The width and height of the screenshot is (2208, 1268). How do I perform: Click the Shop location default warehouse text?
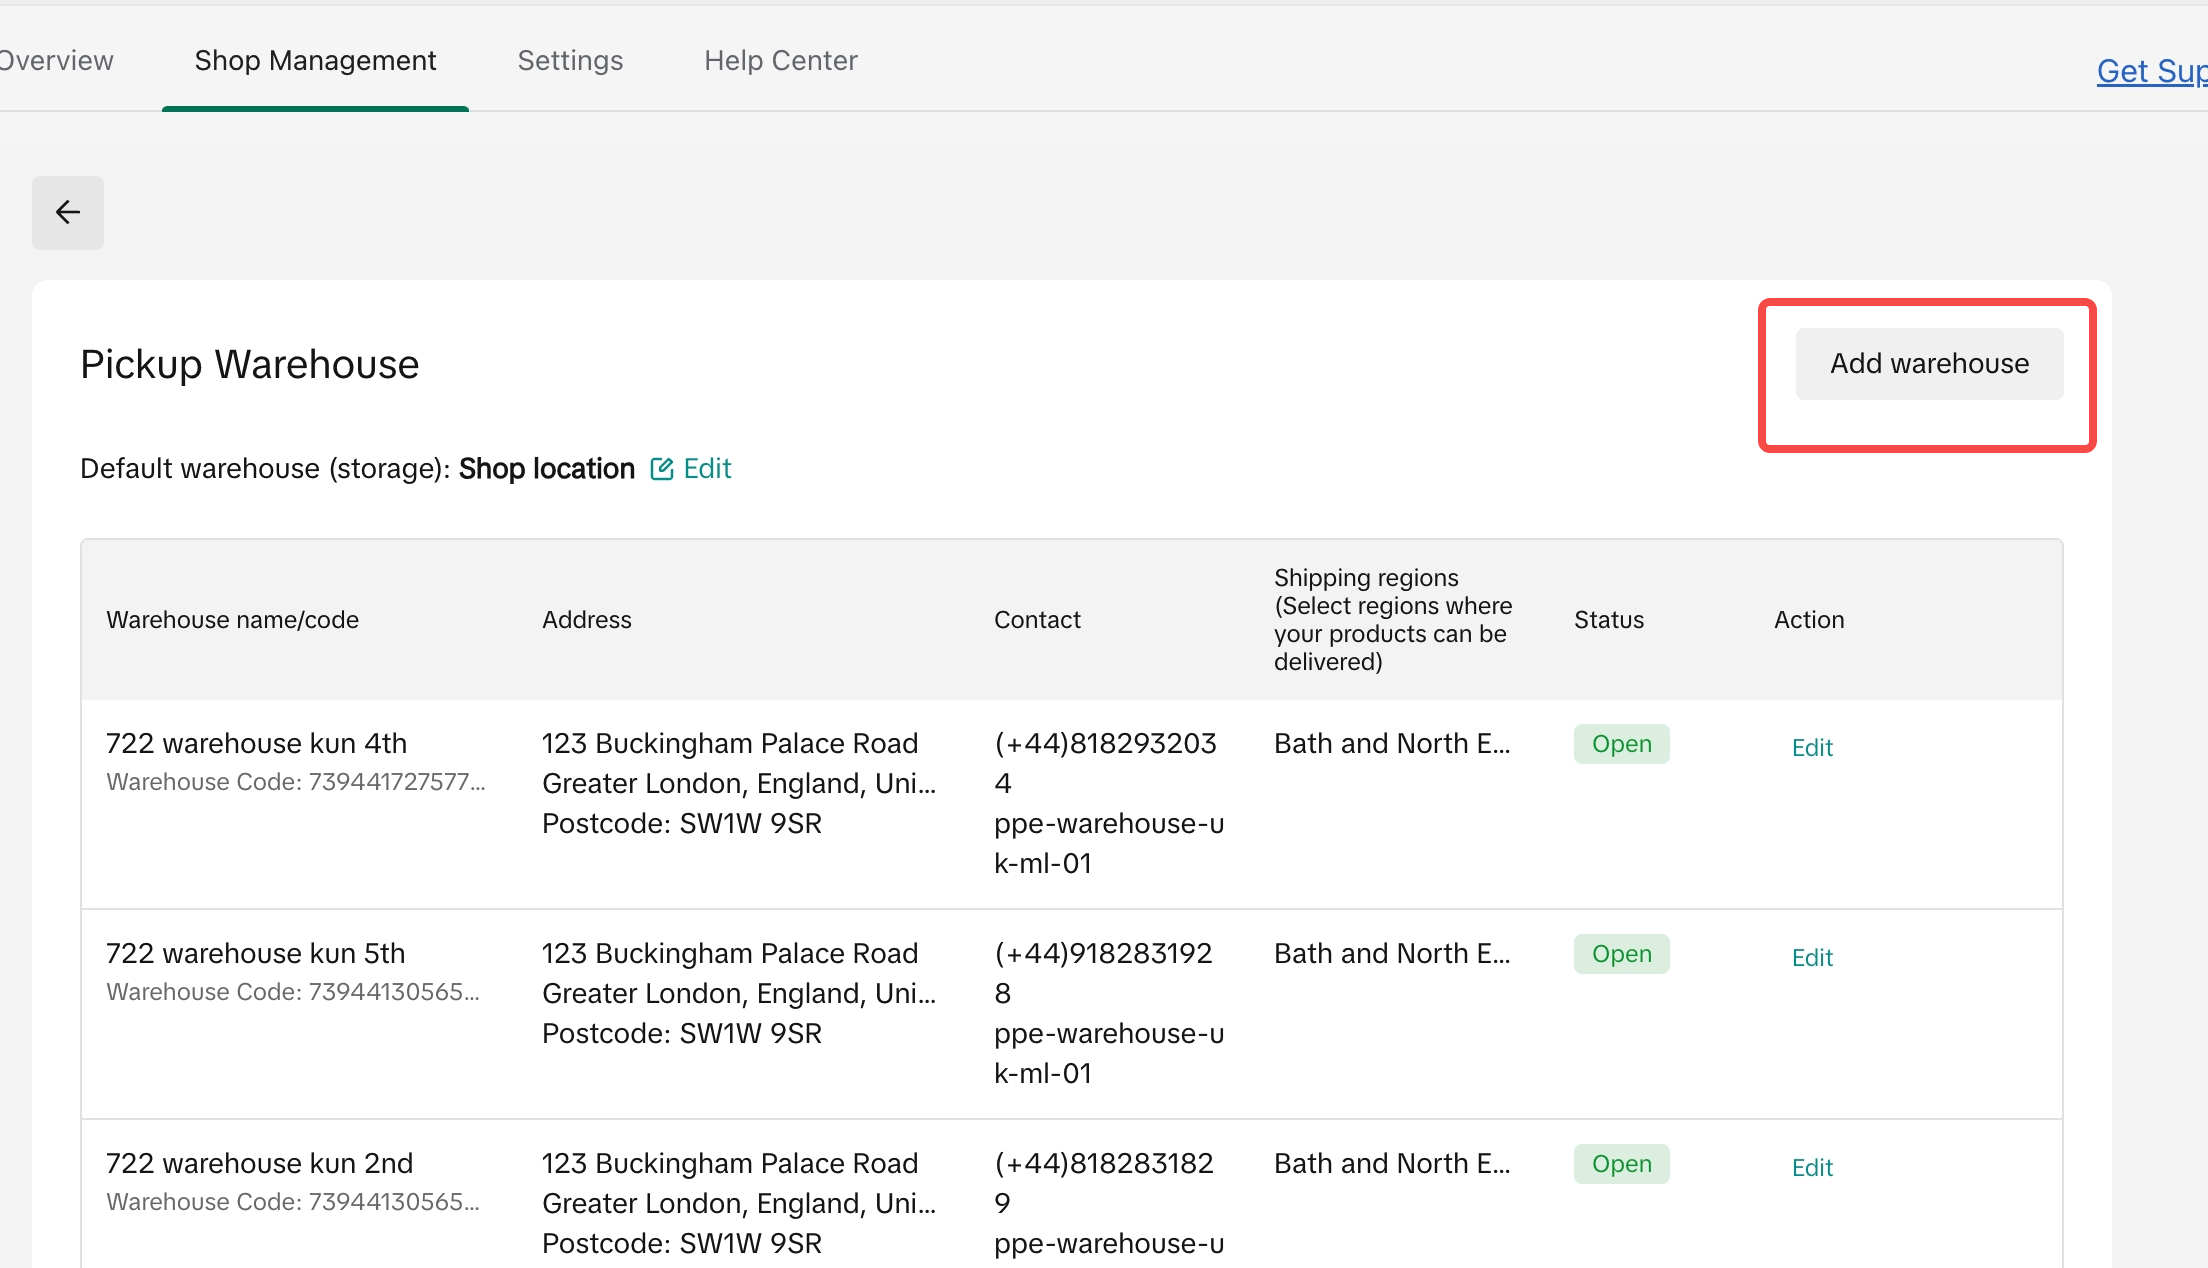pyautogui.click(x=546, y=469)
